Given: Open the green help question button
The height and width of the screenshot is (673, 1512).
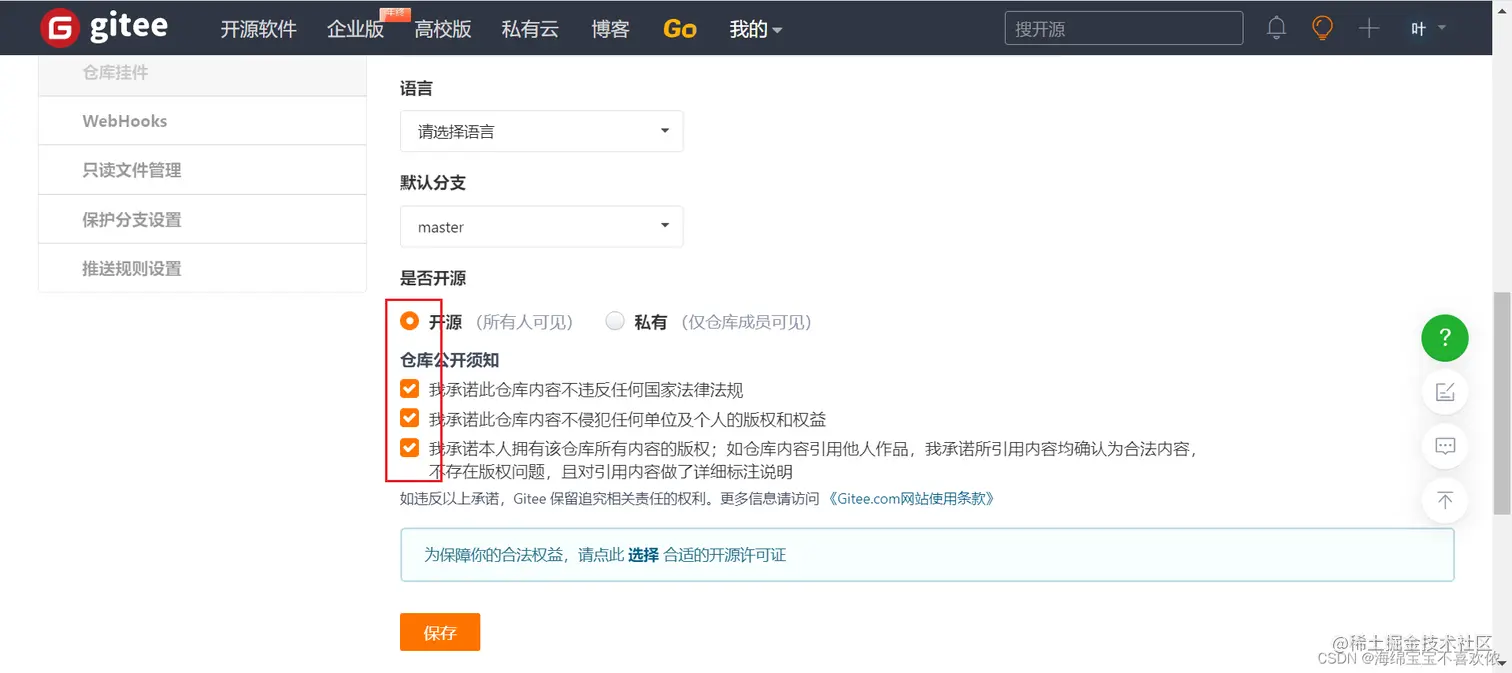Looking at the screenshot, I should [1445, 338].
